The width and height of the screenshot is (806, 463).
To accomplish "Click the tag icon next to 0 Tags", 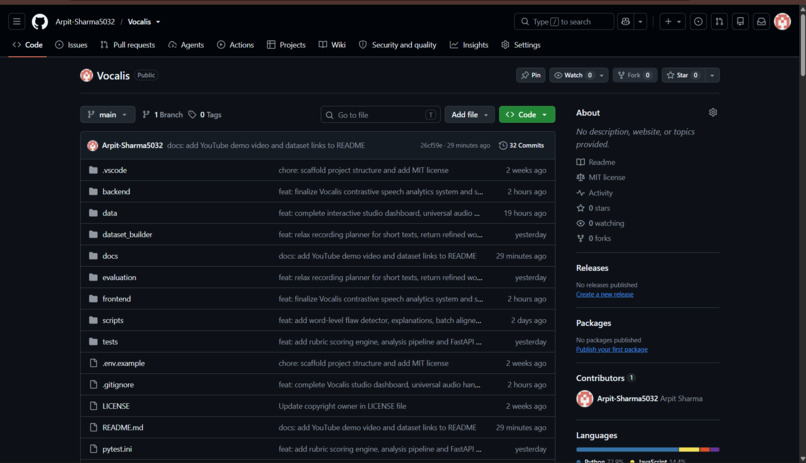I will 192,115.
